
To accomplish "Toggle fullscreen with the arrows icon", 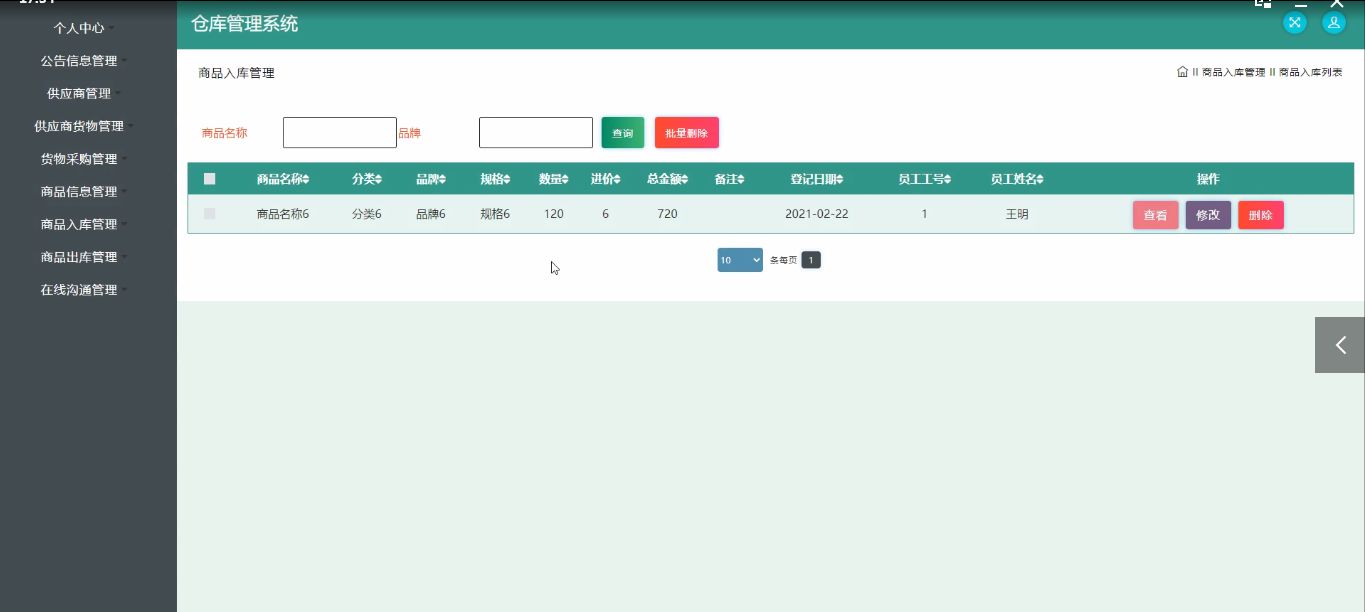I will (1295, 23).
